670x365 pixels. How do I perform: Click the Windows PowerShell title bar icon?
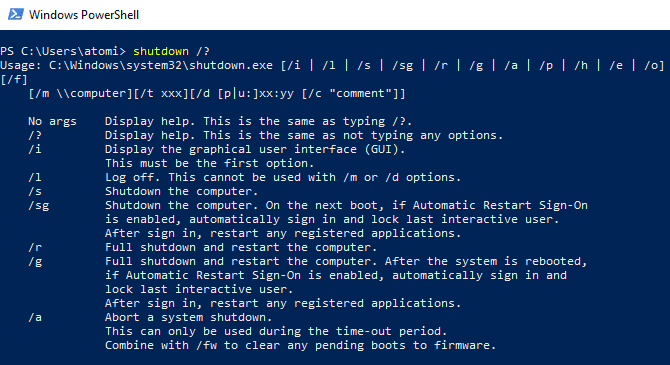(x=16, y=15)
